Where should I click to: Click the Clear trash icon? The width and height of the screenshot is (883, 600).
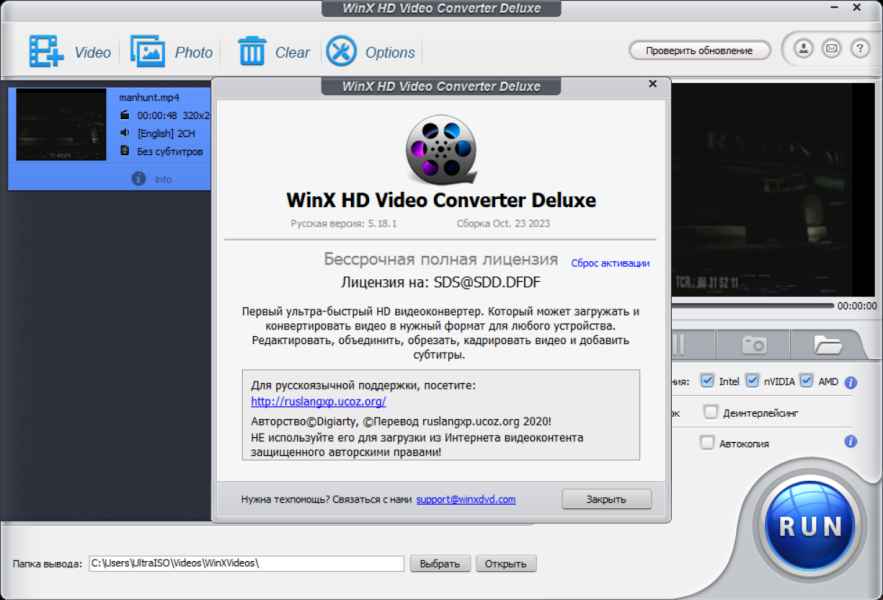click(252, 51)
